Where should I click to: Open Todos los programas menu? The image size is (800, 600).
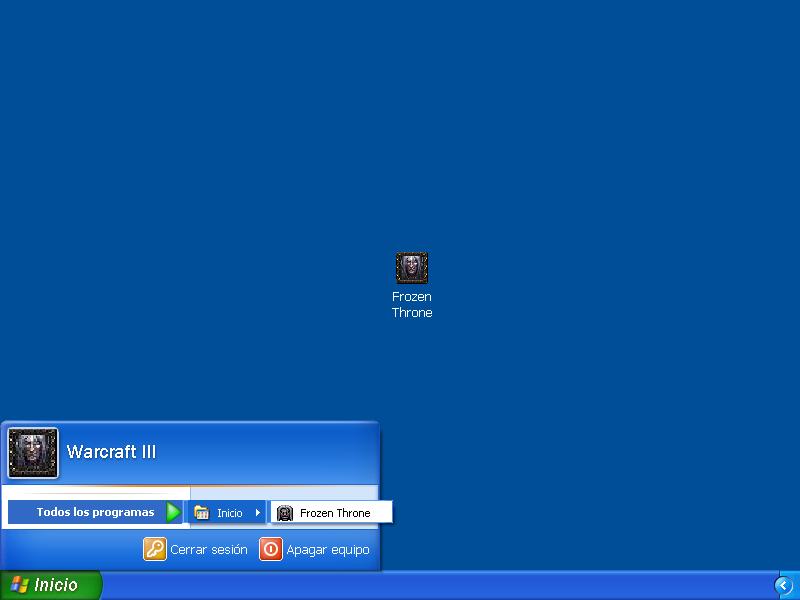point(95,512)
